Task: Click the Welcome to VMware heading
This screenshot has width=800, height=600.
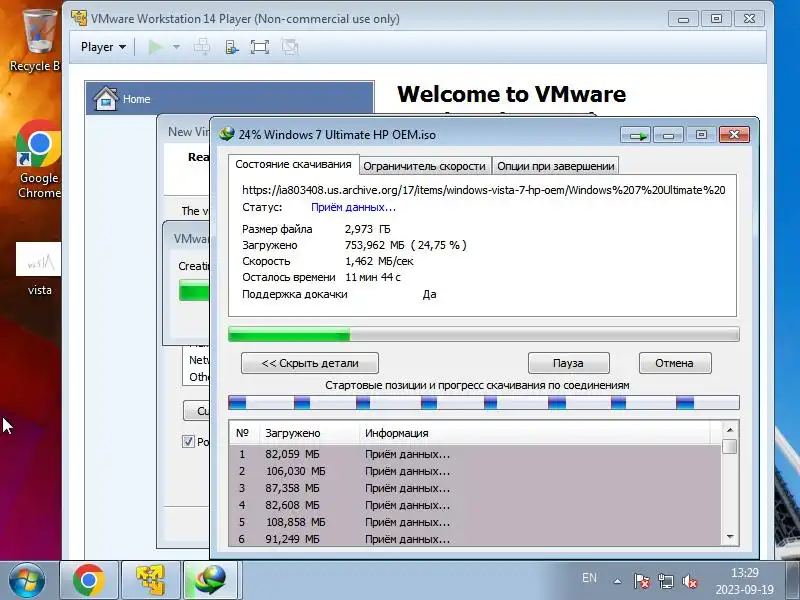Action: (x=511, y=94)
